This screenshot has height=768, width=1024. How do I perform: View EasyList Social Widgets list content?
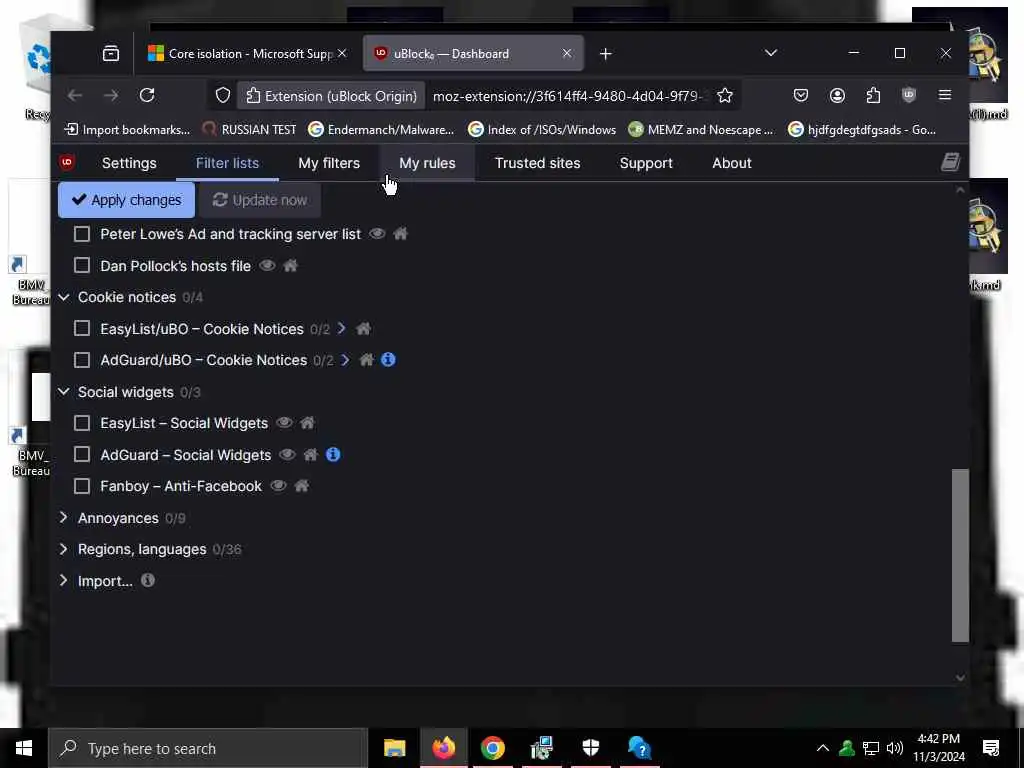click(284, 423)
